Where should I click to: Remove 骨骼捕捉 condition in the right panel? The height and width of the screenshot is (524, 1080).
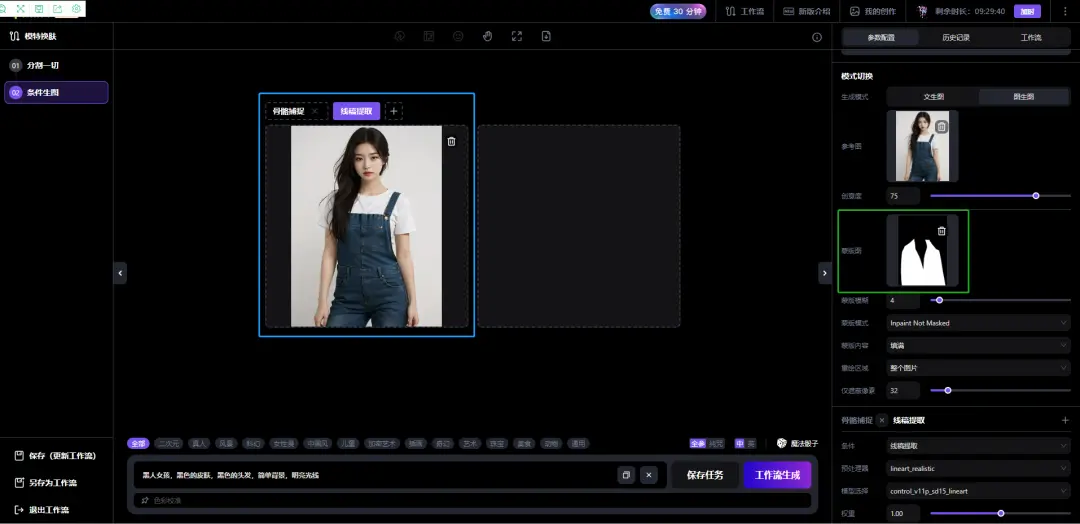tap(882, 420)
